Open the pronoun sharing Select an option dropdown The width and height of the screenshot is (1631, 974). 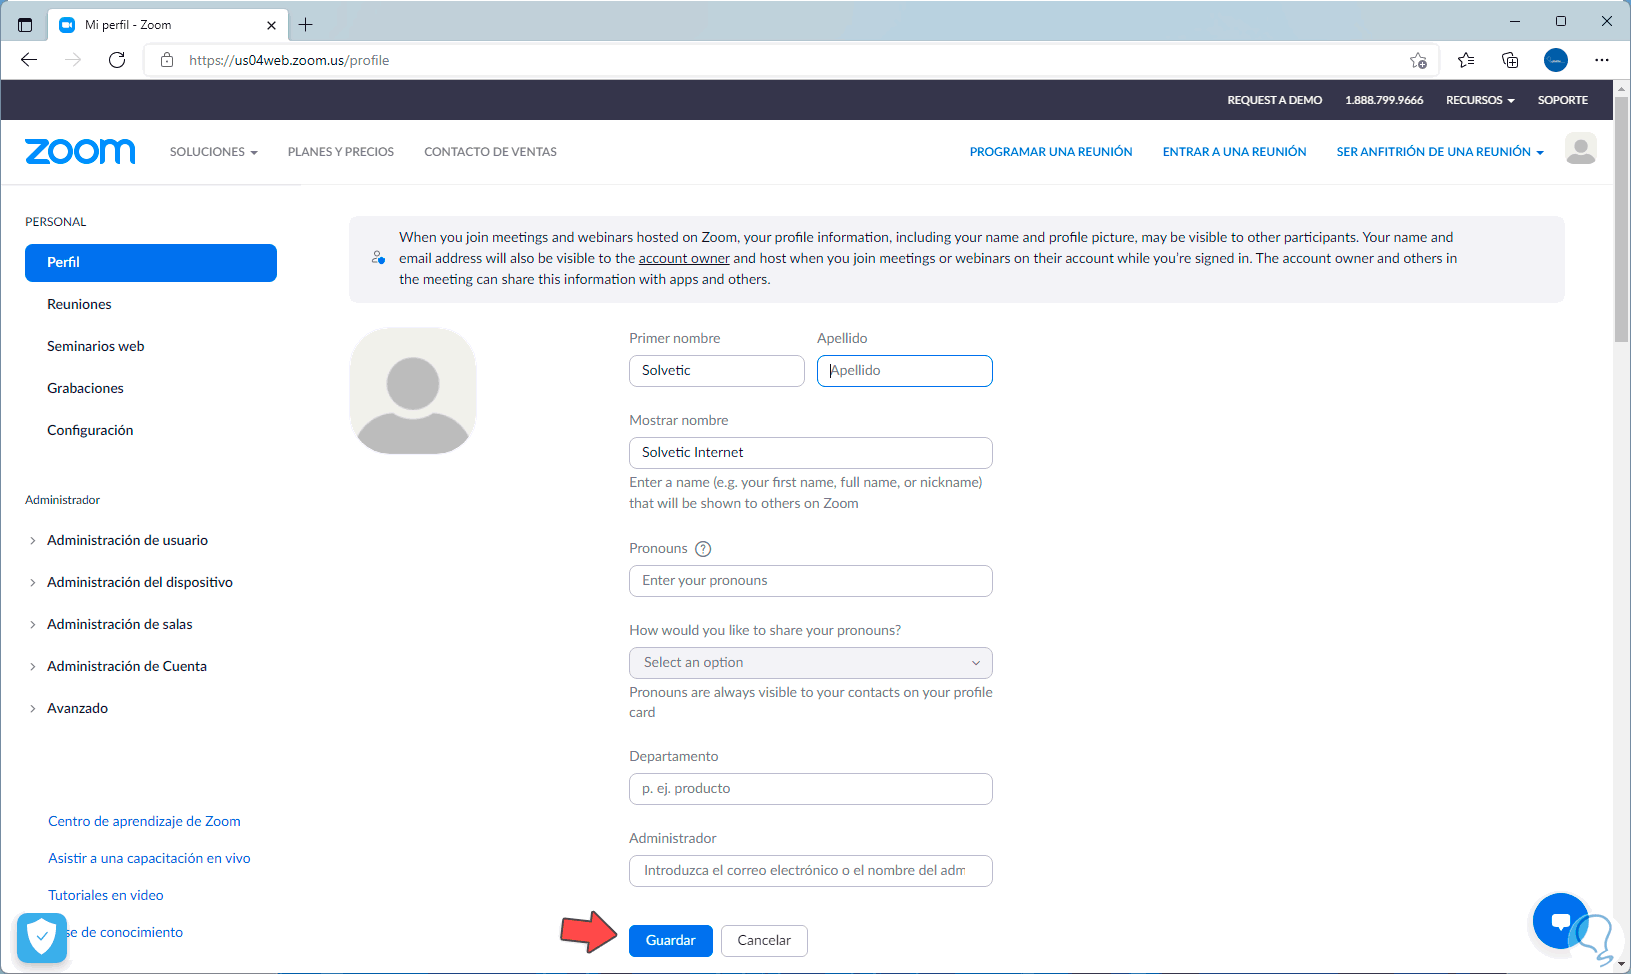pyautogui.click(x=811, y=663)
